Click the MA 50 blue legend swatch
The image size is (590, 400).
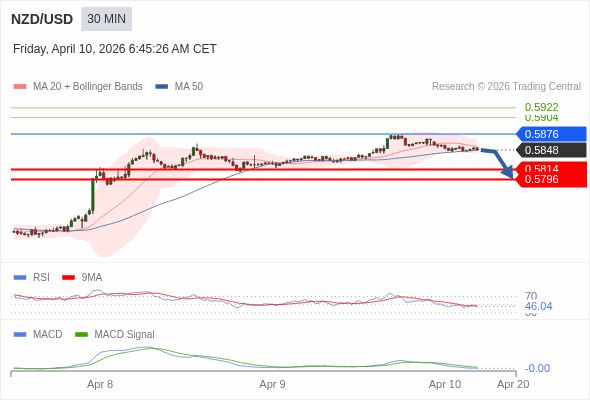162,87
